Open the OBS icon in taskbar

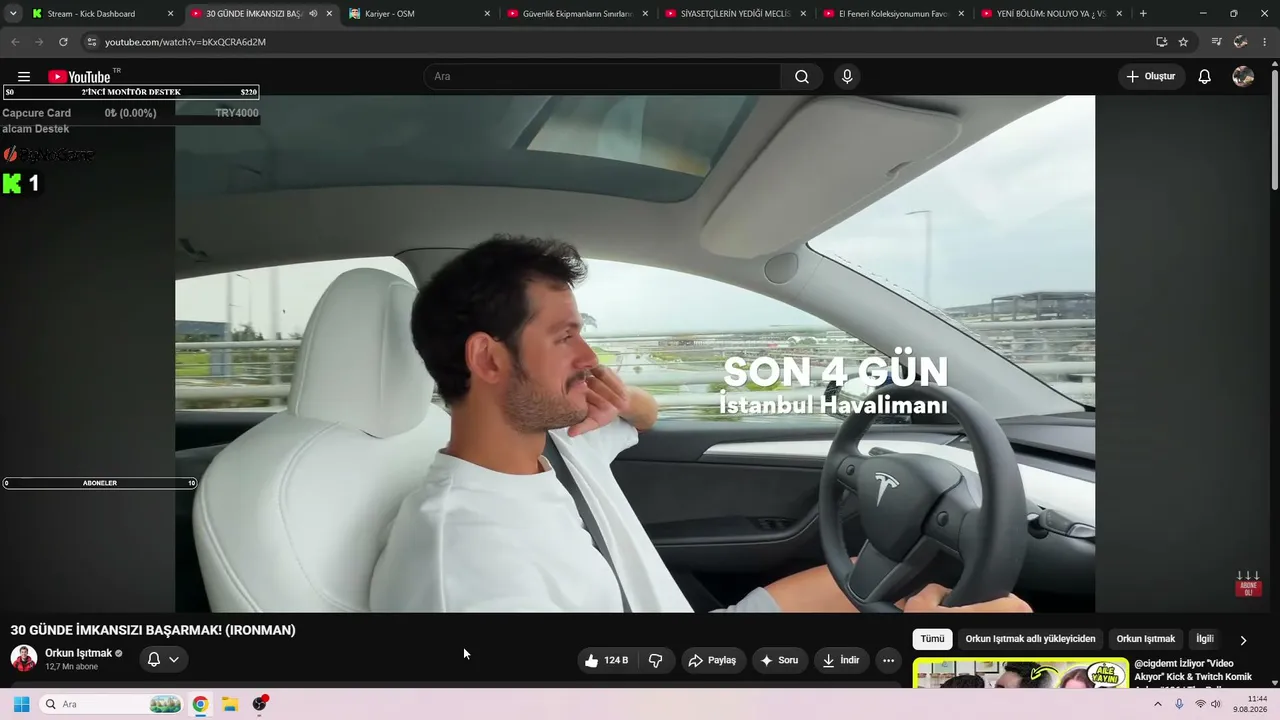coord(260,704)
